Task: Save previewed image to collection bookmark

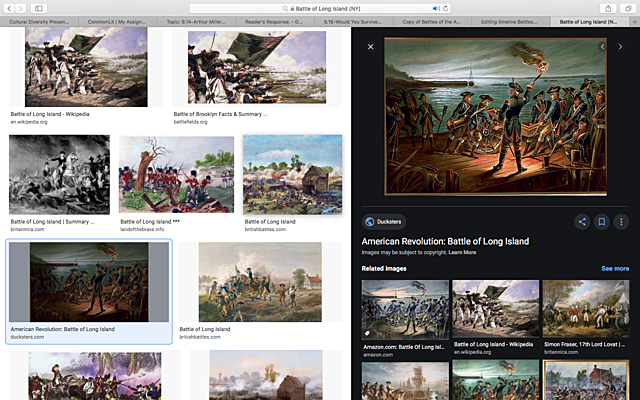Action: tap(602, 222)
